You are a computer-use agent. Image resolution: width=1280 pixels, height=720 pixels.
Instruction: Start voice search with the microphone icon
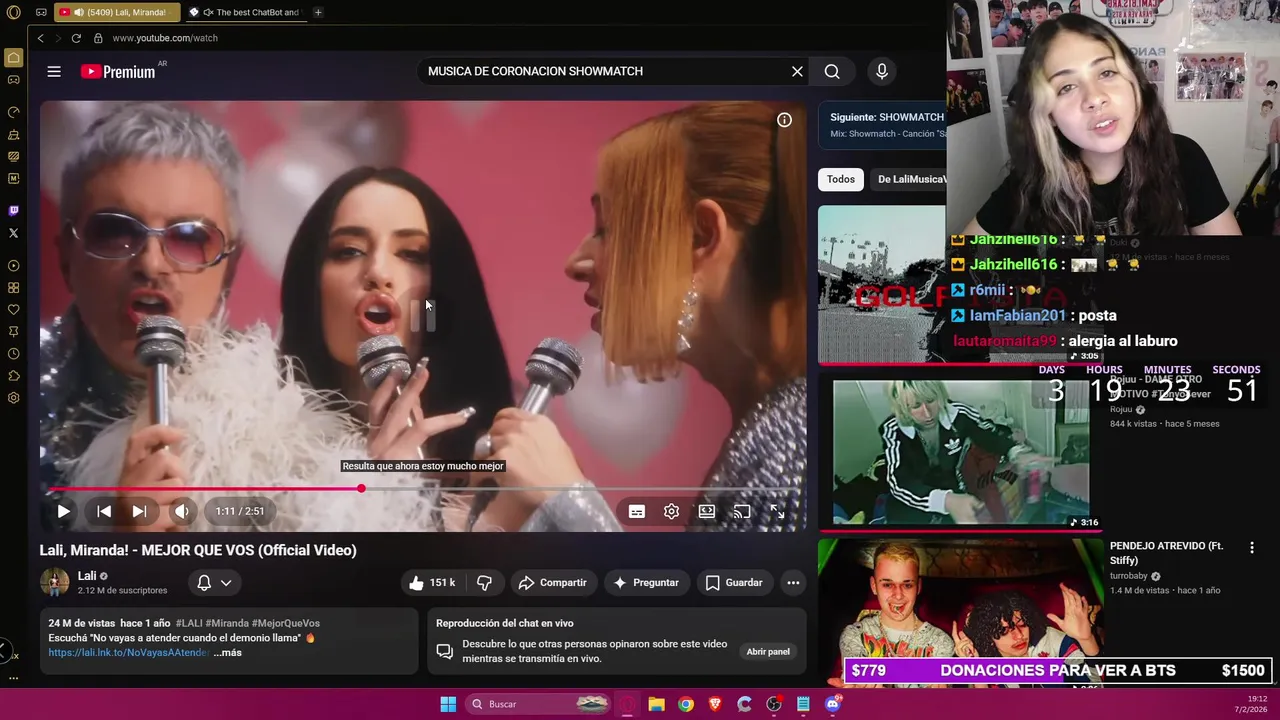881,71
